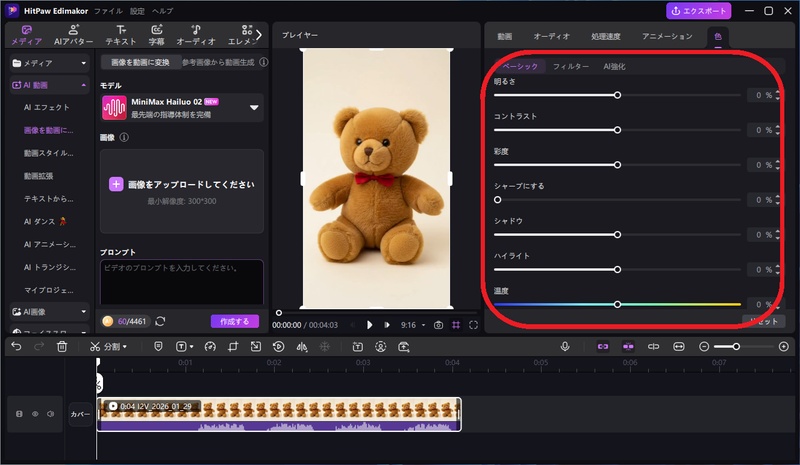Start voice recording with microphone icon
Screen dimensions: 800x465
click(x=565, y=347)
